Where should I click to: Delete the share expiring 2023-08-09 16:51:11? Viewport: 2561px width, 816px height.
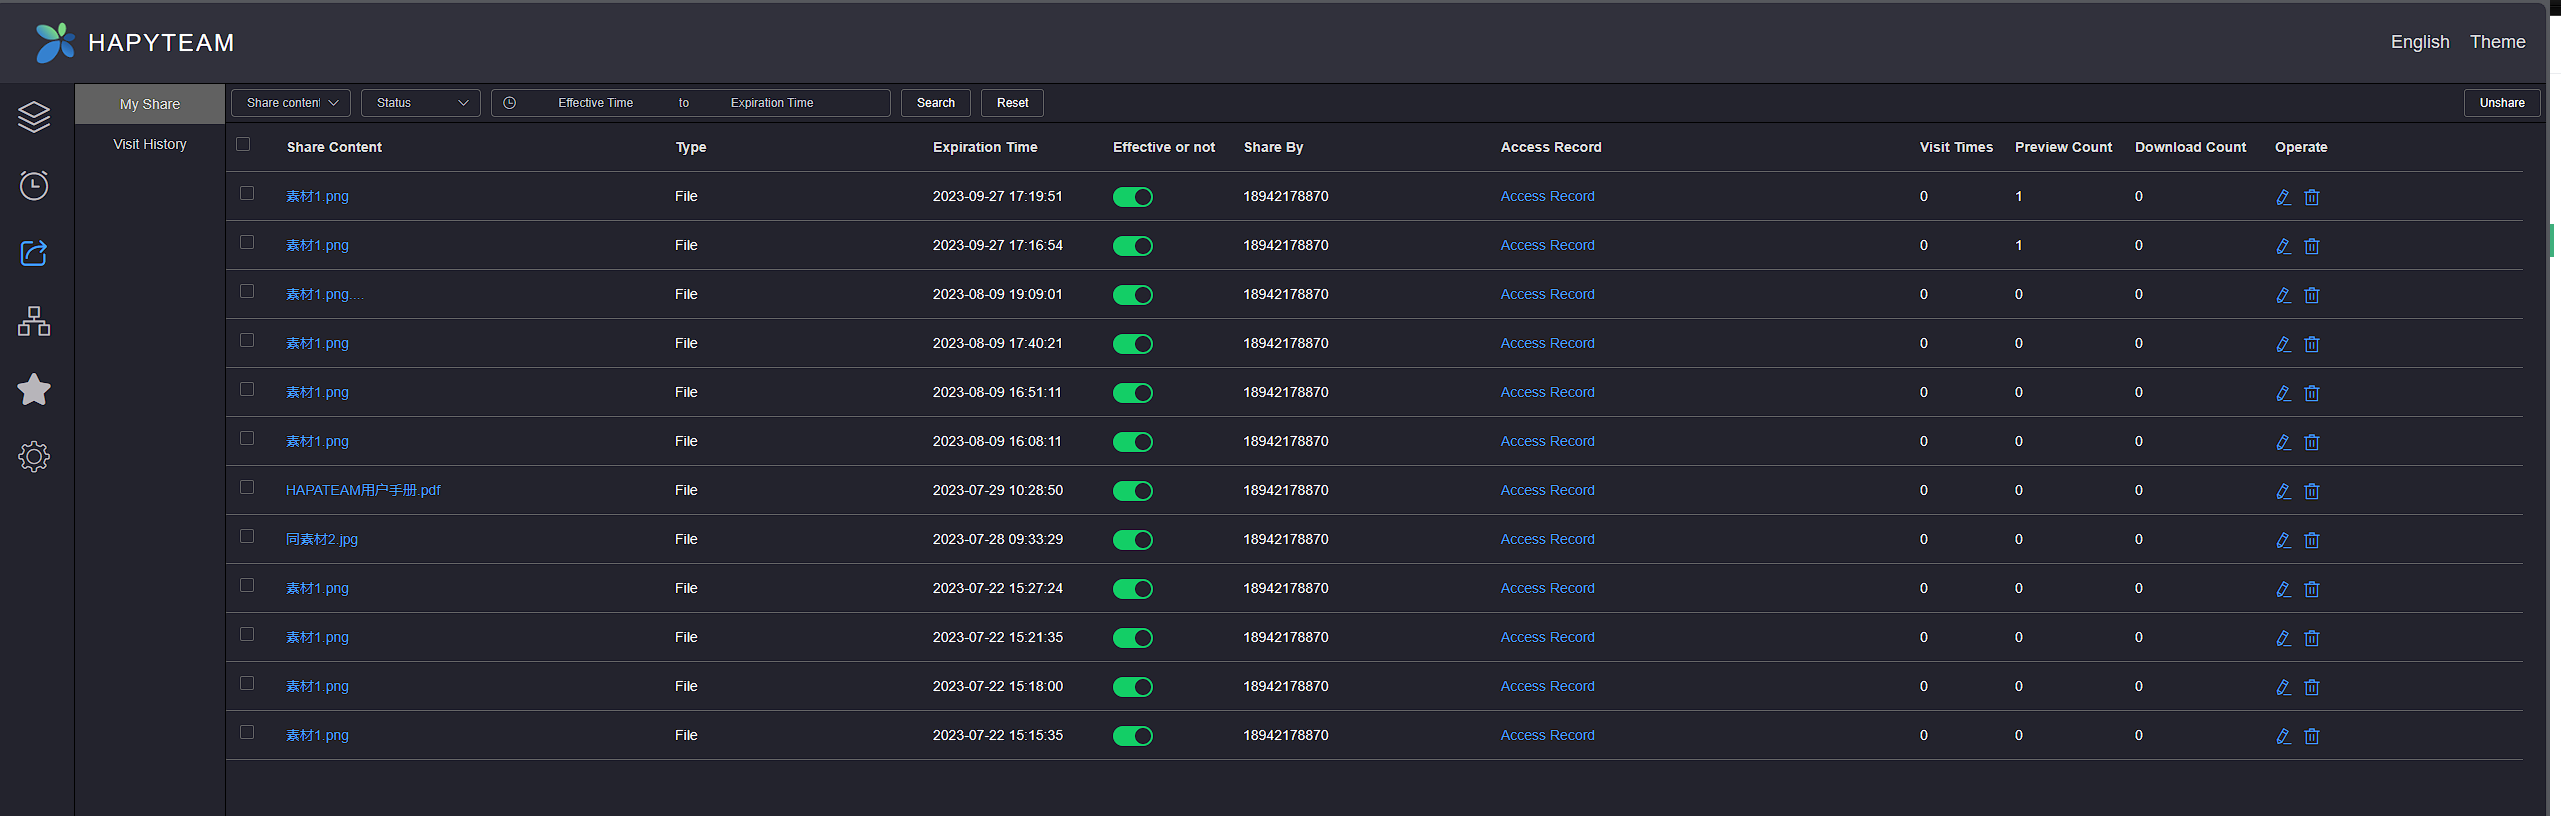coord(2312,393)
